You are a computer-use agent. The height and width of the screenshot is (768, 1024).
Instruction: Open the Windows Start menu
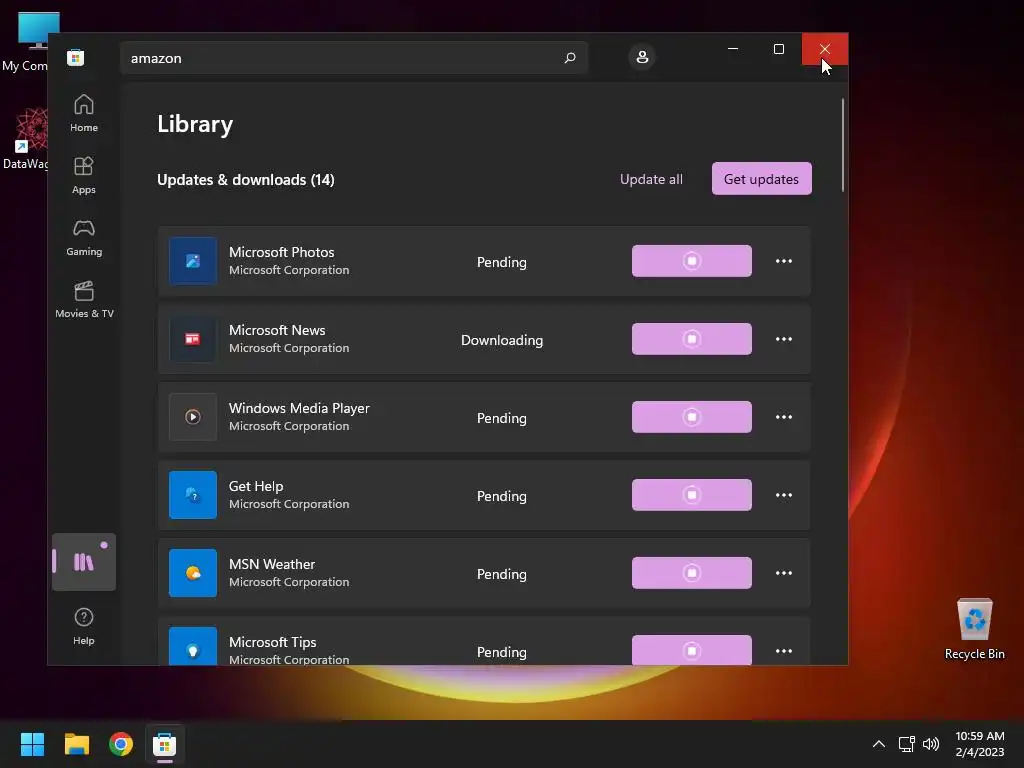(32, 744)
